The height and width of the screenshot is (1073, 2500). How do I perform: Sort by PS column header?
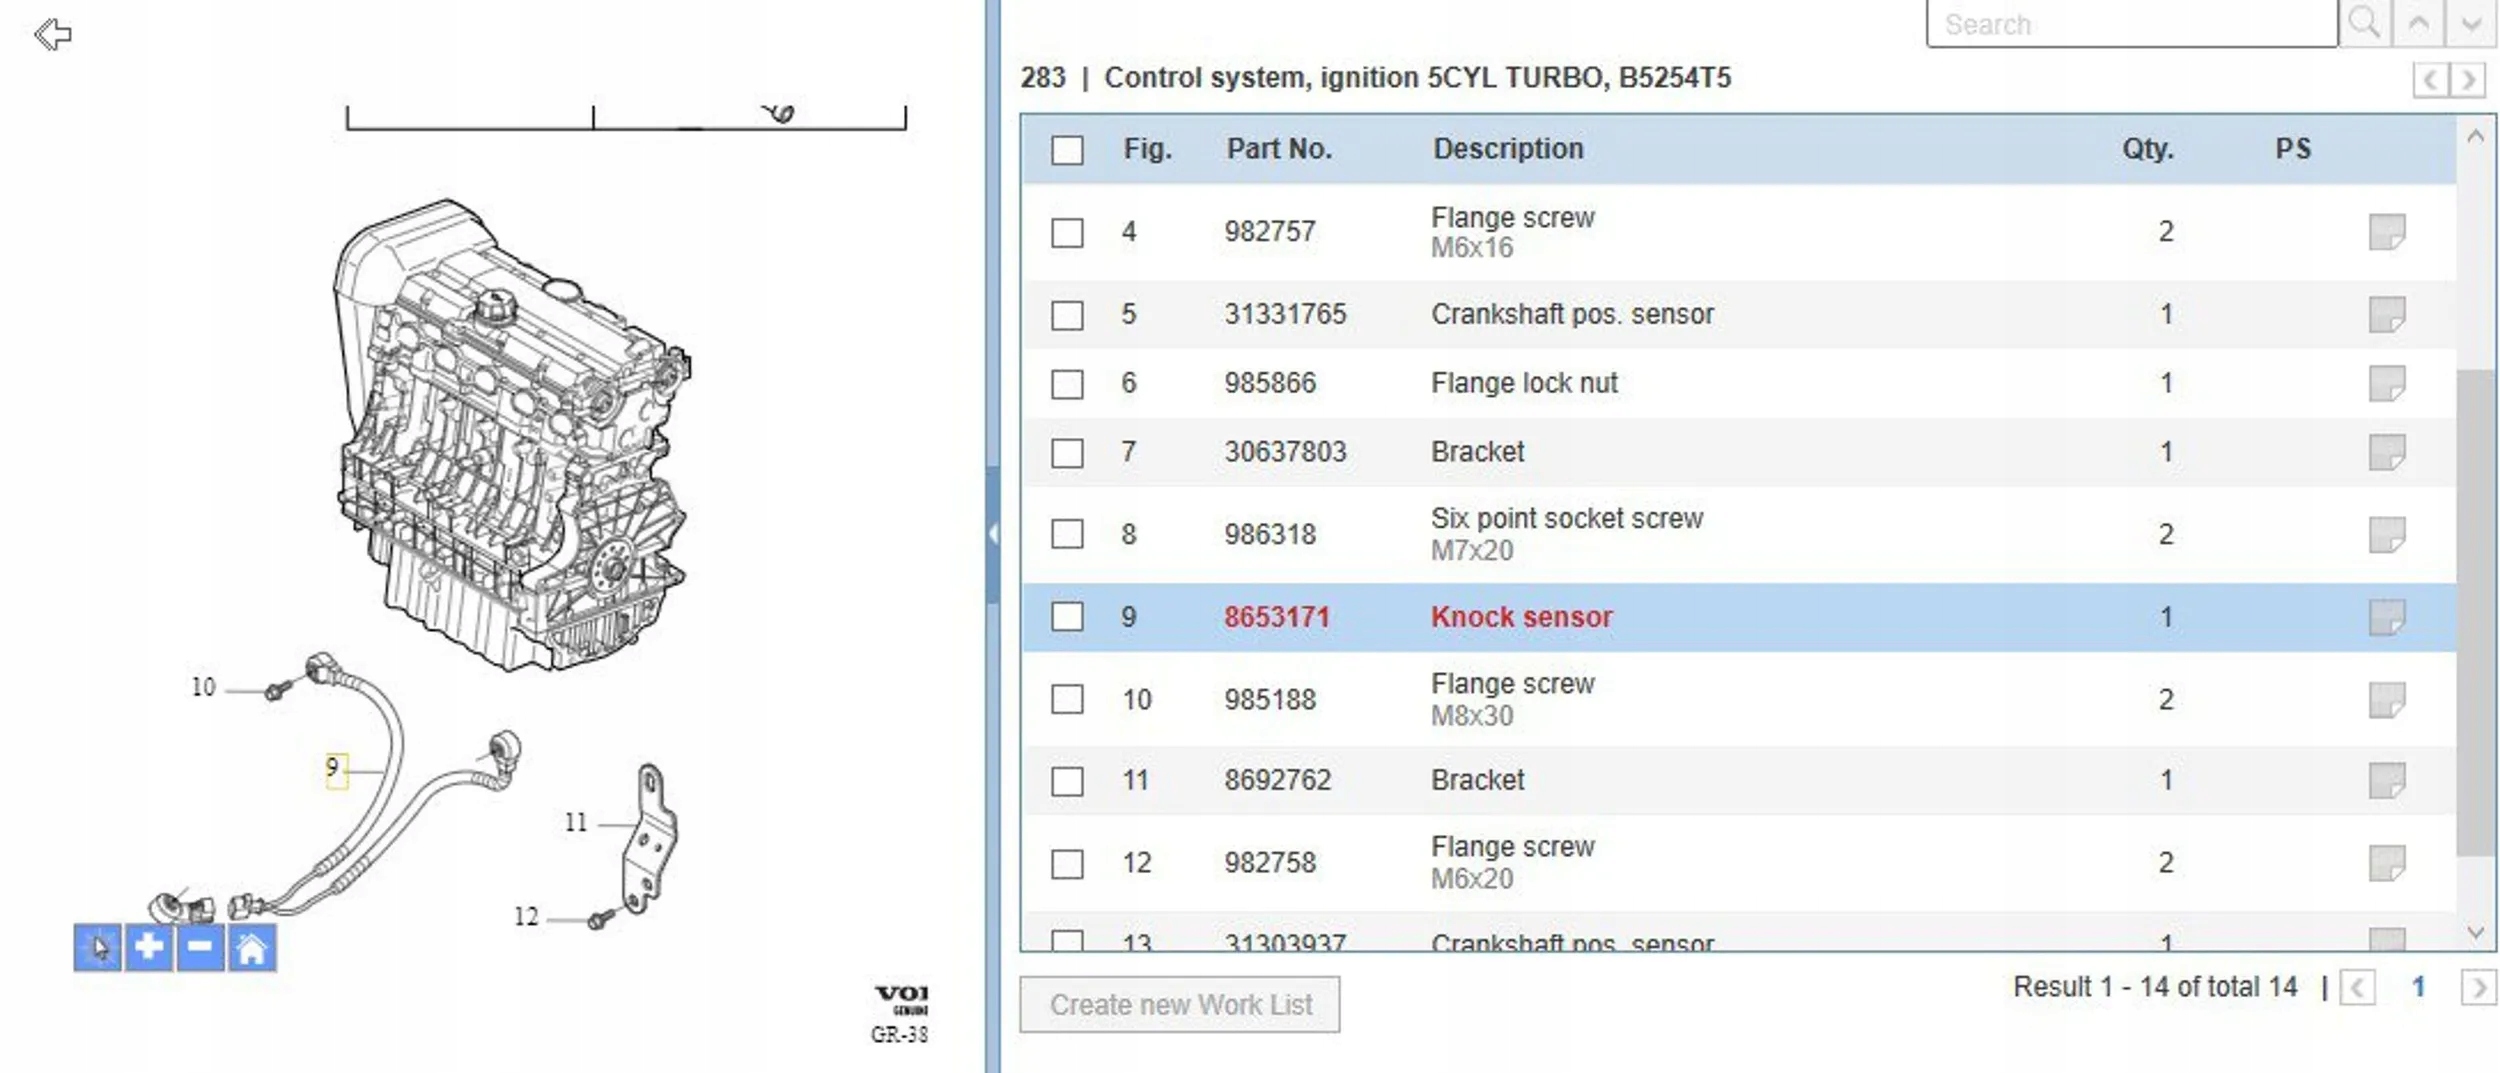pos(2293,149)
